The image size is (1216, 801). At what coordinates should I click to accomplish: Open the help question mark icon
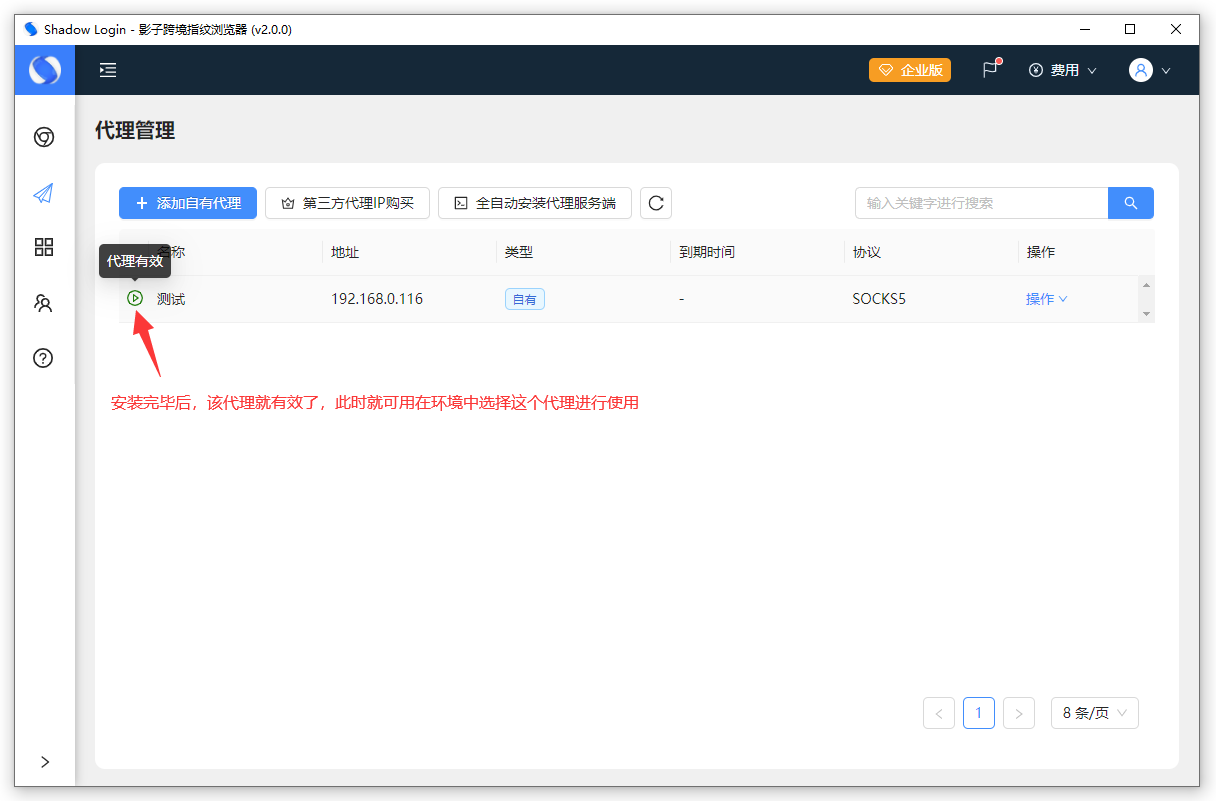click(44, 358)
